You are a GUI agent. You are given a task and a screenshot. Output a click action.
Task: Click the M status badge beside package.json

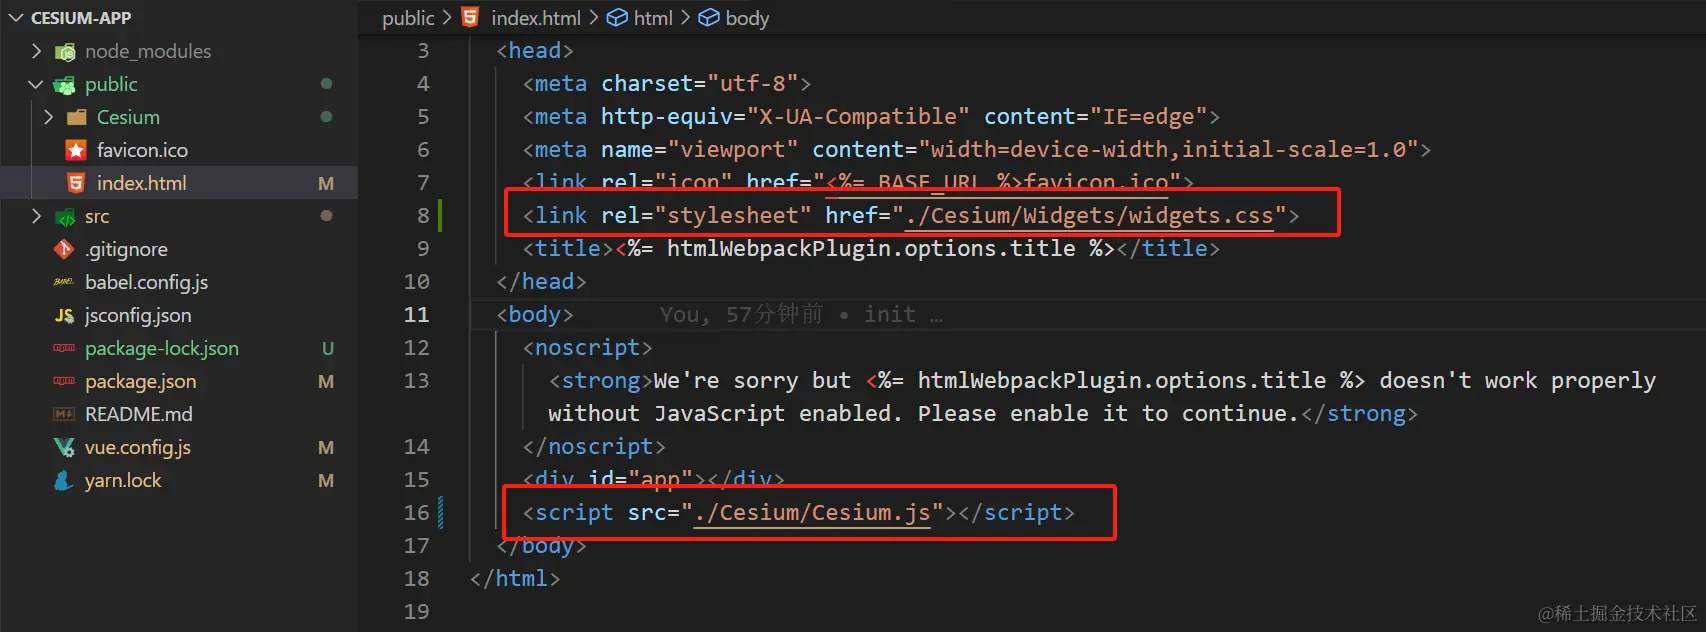pyautogui.click(x=326, y=381)
